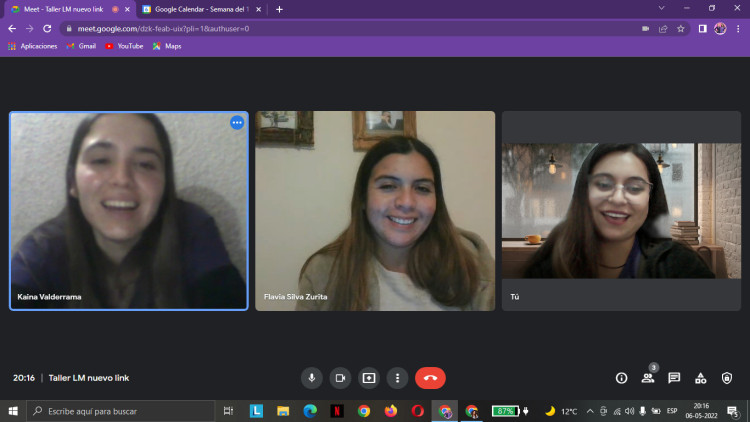Select Flavia Silva Zurita's video tile

(x=375, y=211)
